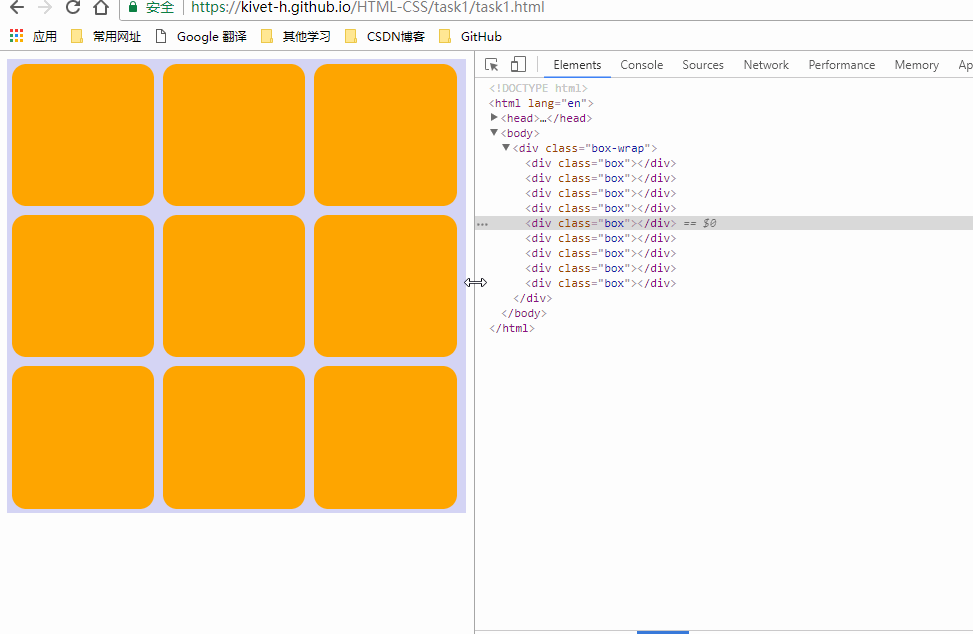Activate the inspect element picker tool
The width and height of the screenshot is (973, 634).
[492, 65]
